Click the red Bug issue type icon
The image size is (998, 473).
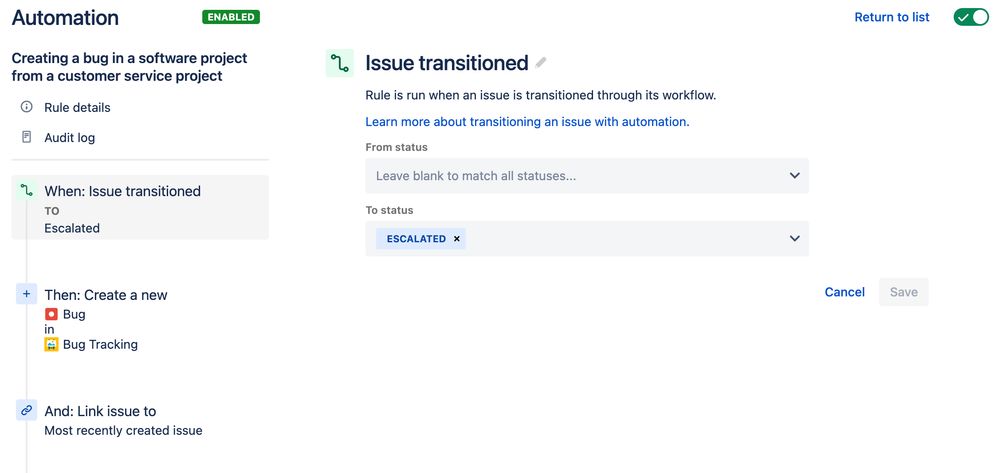pos(52,314)
